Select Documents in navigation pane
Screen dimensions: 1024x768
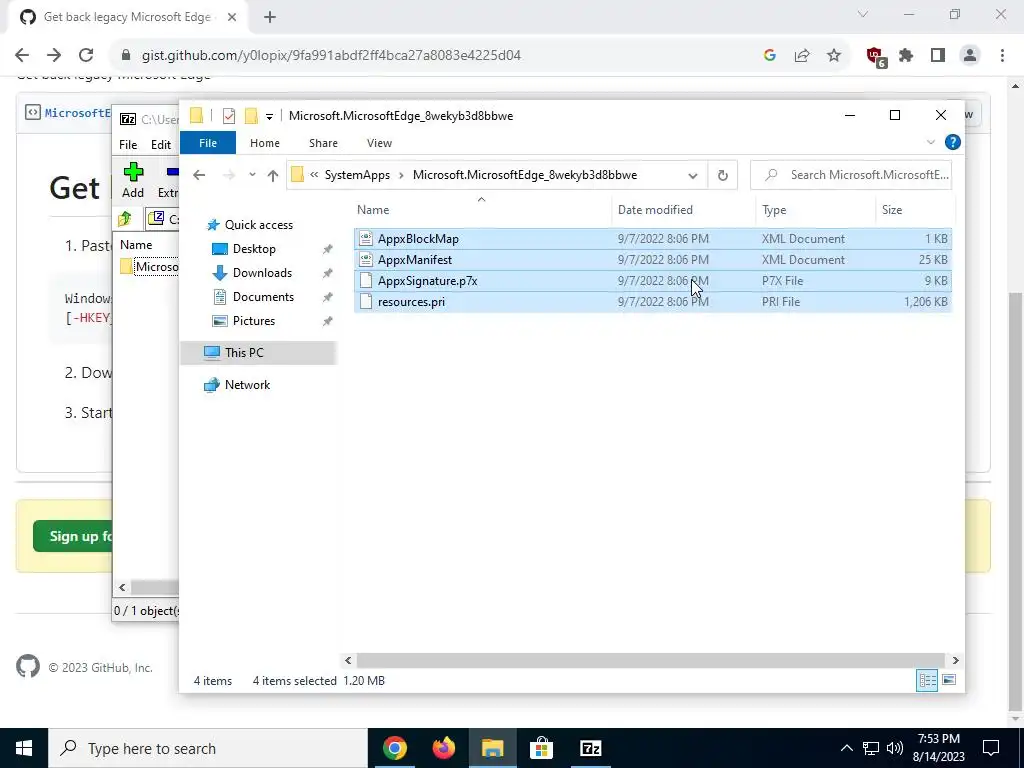[263, 297]
